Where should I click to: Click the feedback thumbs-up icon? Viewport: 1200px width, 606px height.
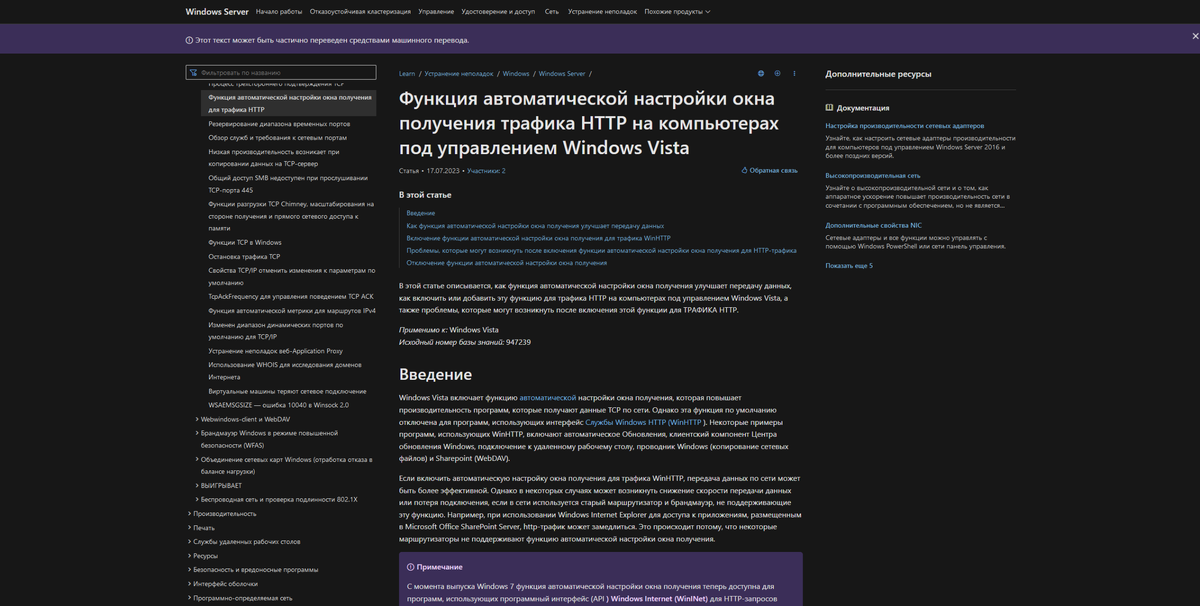(745, 171)
